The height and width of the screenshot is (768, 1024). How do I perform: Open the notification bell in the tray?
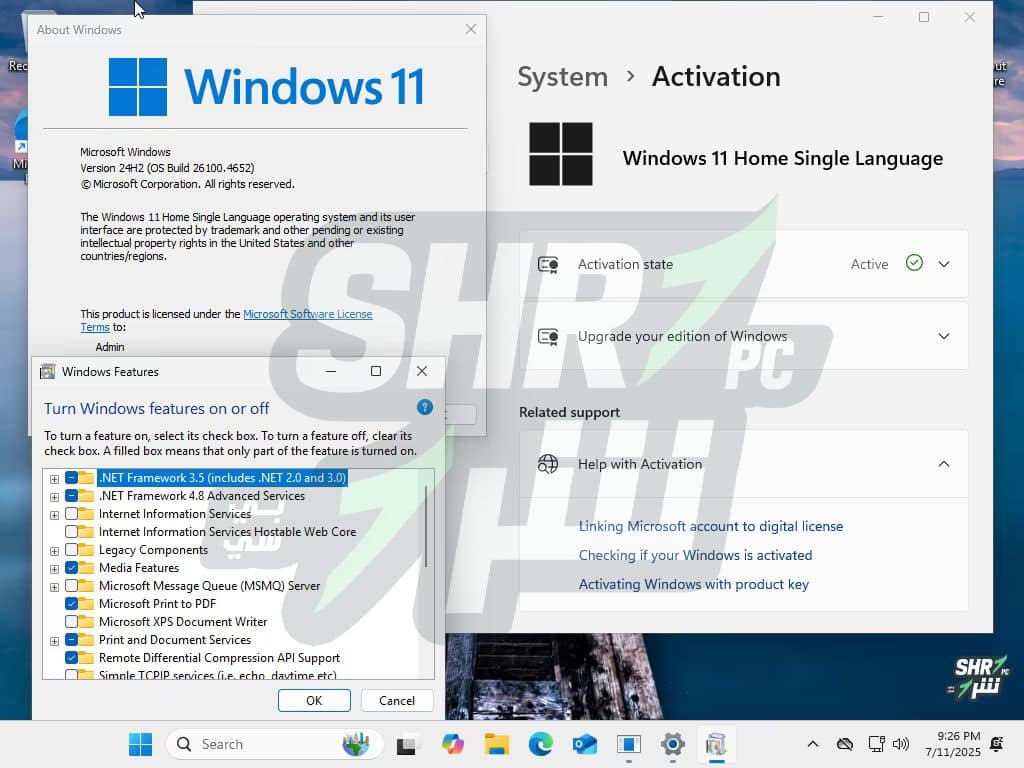[997, 744]
